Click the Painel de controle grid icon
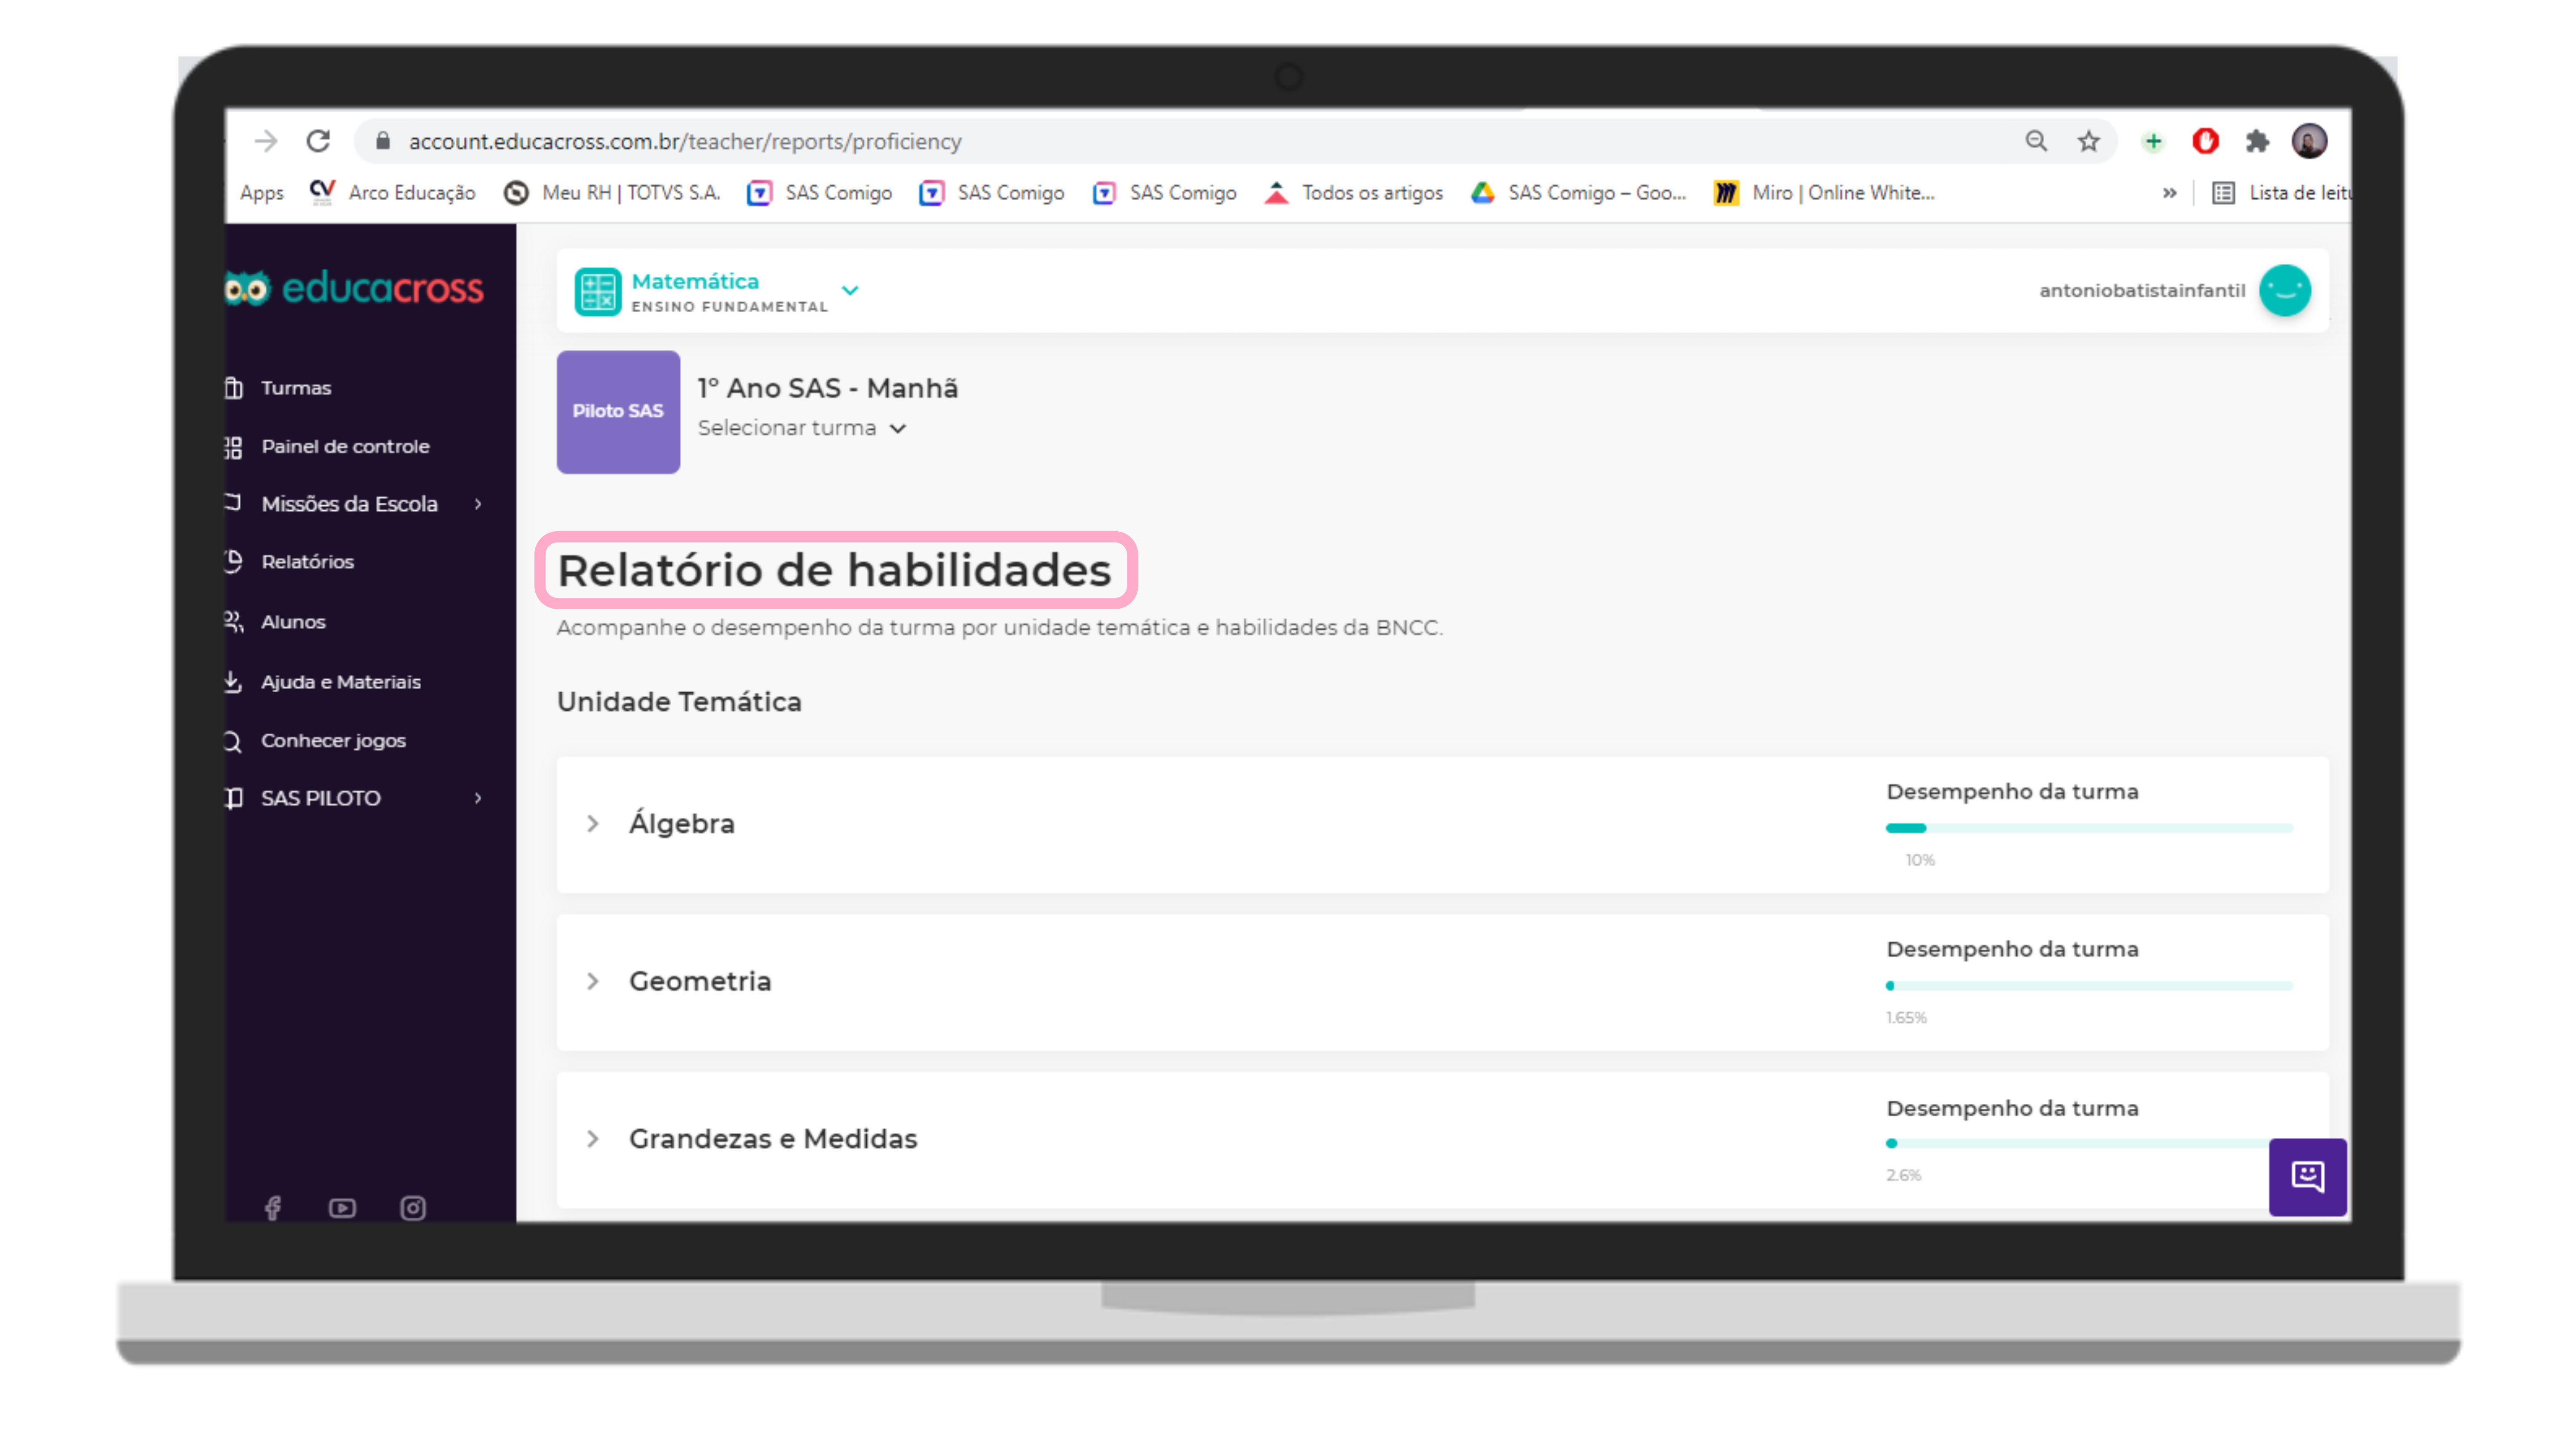Viewport: 2576px width, 1449px height. (x=234, y=447)
